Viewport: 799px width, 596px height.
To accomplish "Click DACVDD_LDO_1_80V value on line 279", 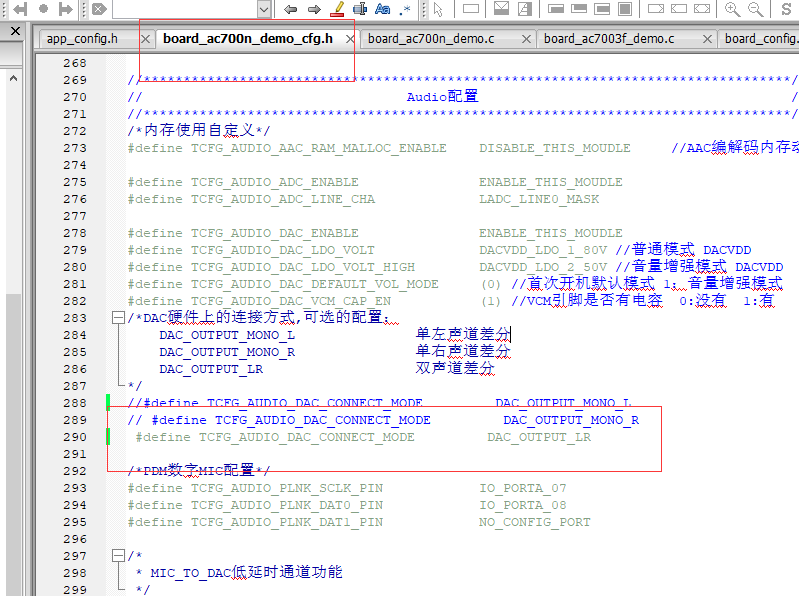I will (x=543, y=250).
